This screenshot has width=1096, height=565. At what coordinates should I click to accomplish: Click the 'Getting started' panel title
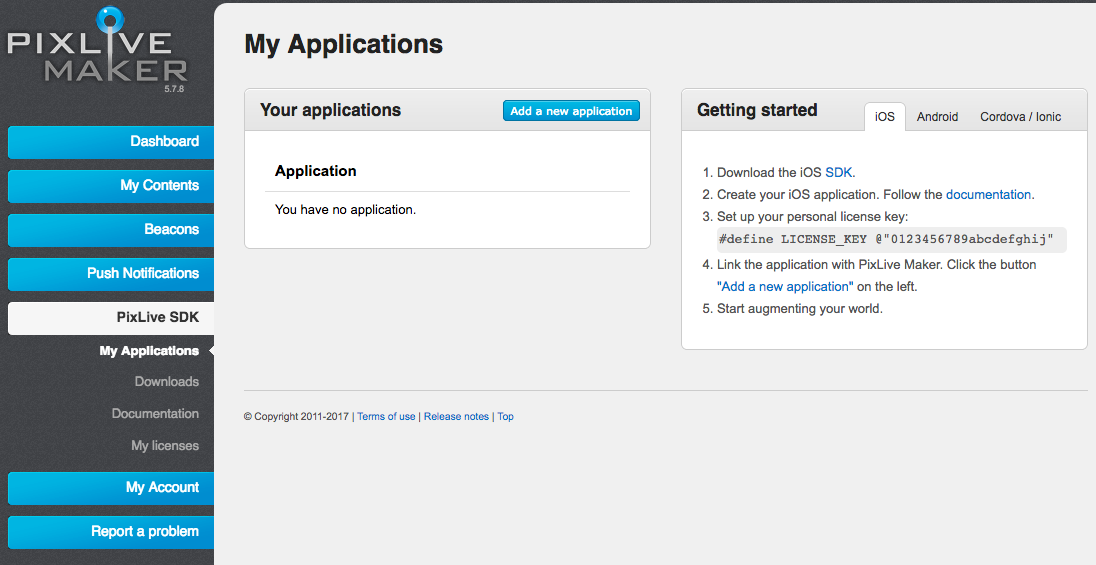[x=757, y=110]
